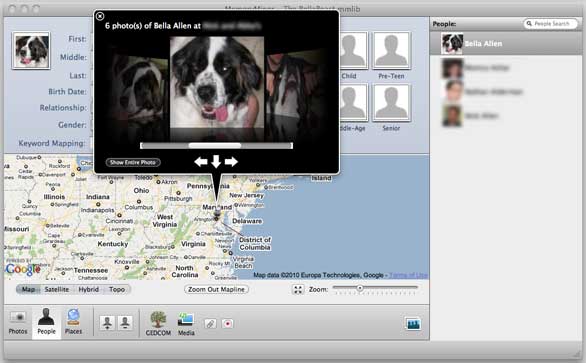Image resolution: width=586 pixels, height=363 pixels.
Task: Select the center dog photo in popup
Action: tap(217, 82)
